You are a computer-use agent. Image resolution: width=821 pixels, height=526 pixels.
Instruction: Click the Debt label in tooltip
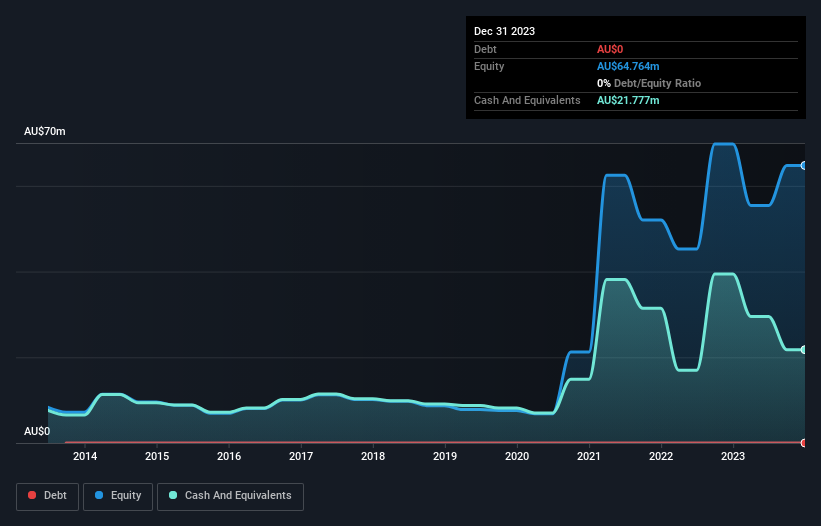[x=485, y=49]
